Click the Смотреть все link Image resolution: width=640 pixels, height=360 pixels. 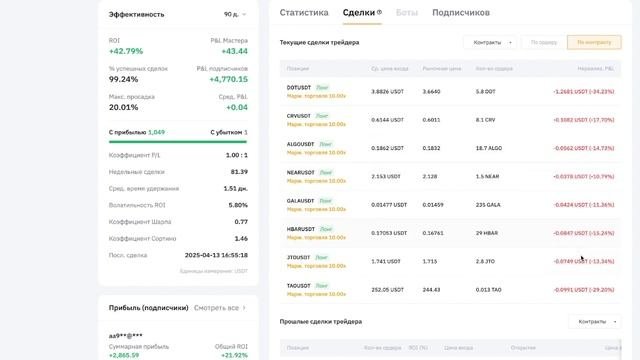(x=216, y=308)
